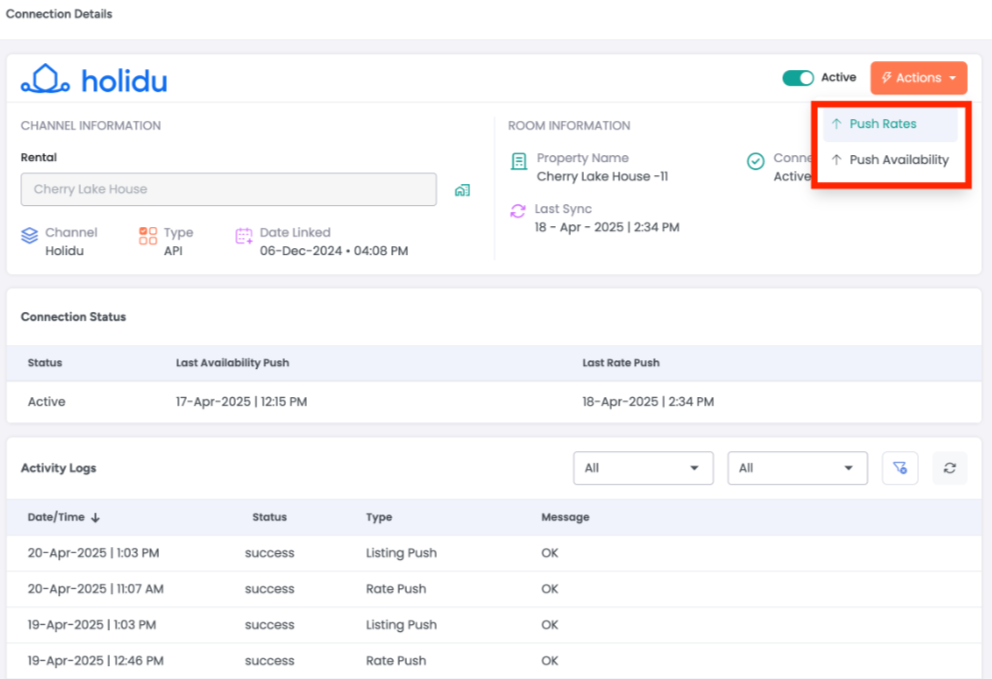992x679 pixels.
Task: Select Push Availability from the Actions menu
Action: [890, 160]
